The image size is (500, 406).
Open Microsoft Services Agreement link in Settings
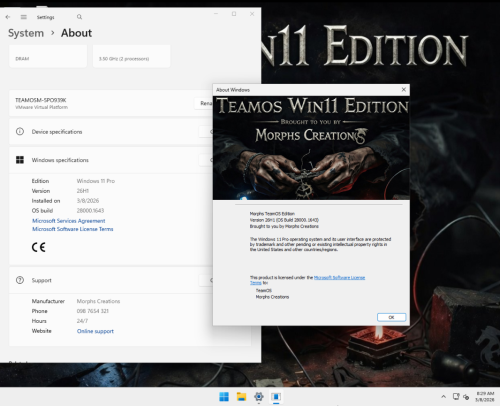pyautogui.click(x=69, y=221)
